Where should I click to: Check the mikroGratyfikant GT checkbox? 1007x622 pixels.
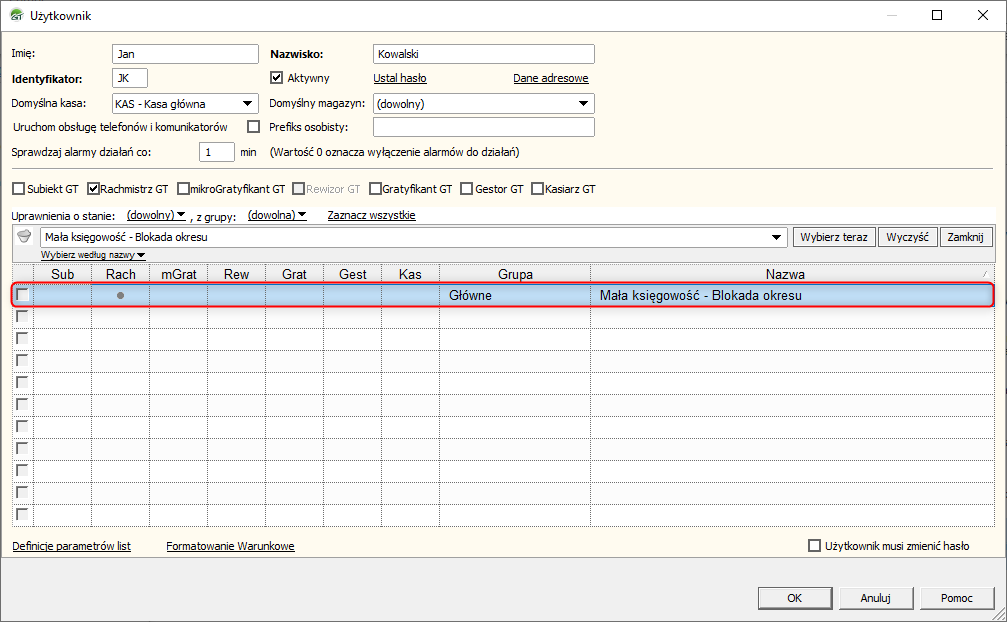click(183, 189)
